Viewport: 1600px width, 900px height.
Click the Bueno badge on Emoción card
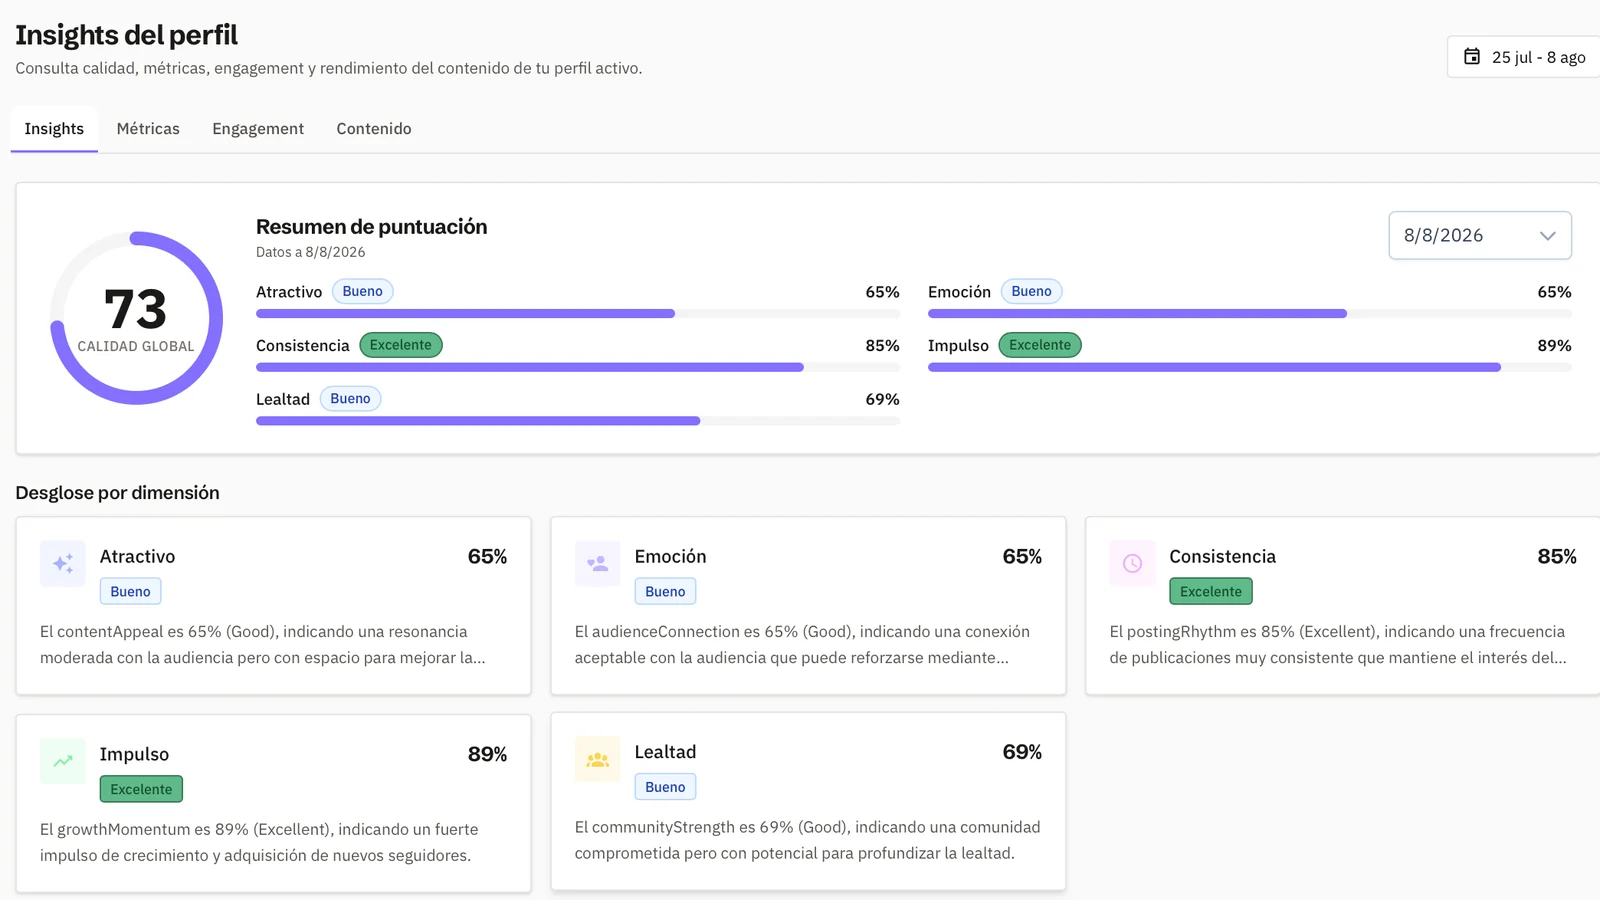[665, 592]
